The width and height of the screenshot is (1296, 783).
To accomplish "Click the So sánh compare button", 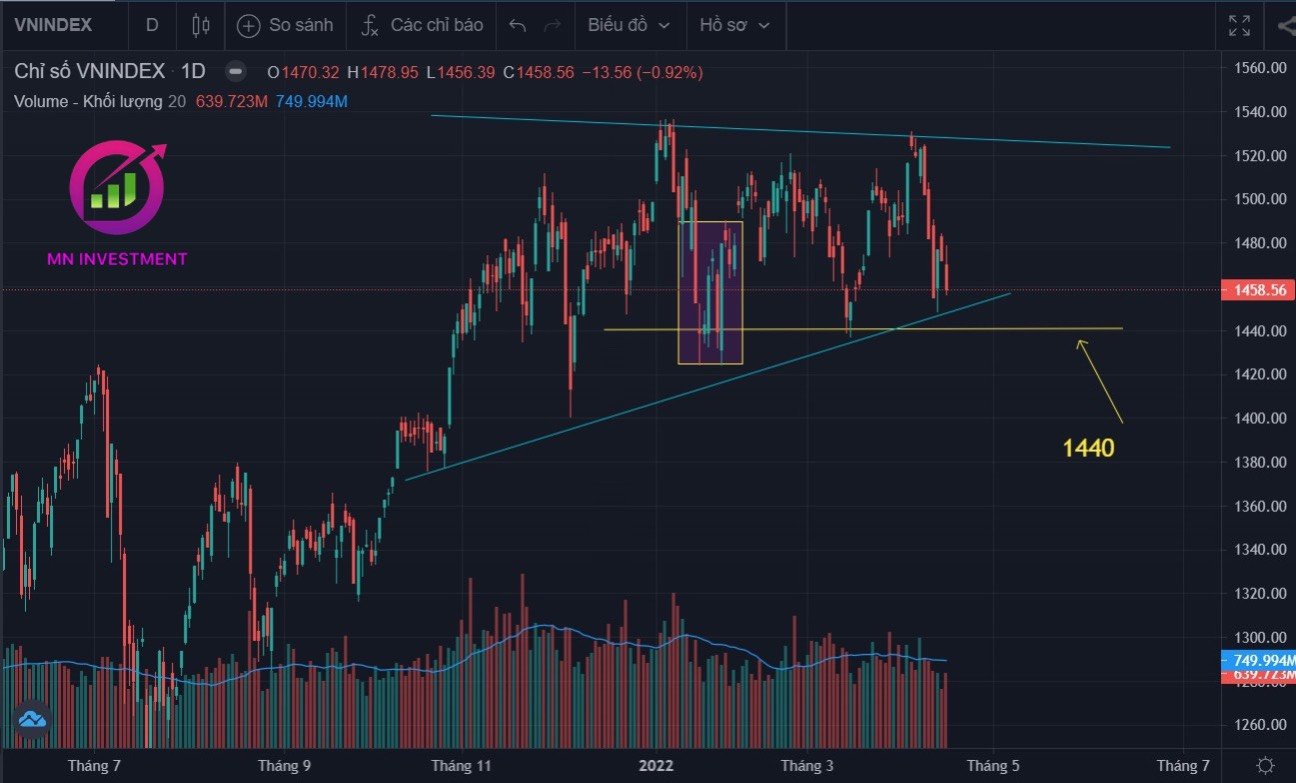I will pos(285,25).
